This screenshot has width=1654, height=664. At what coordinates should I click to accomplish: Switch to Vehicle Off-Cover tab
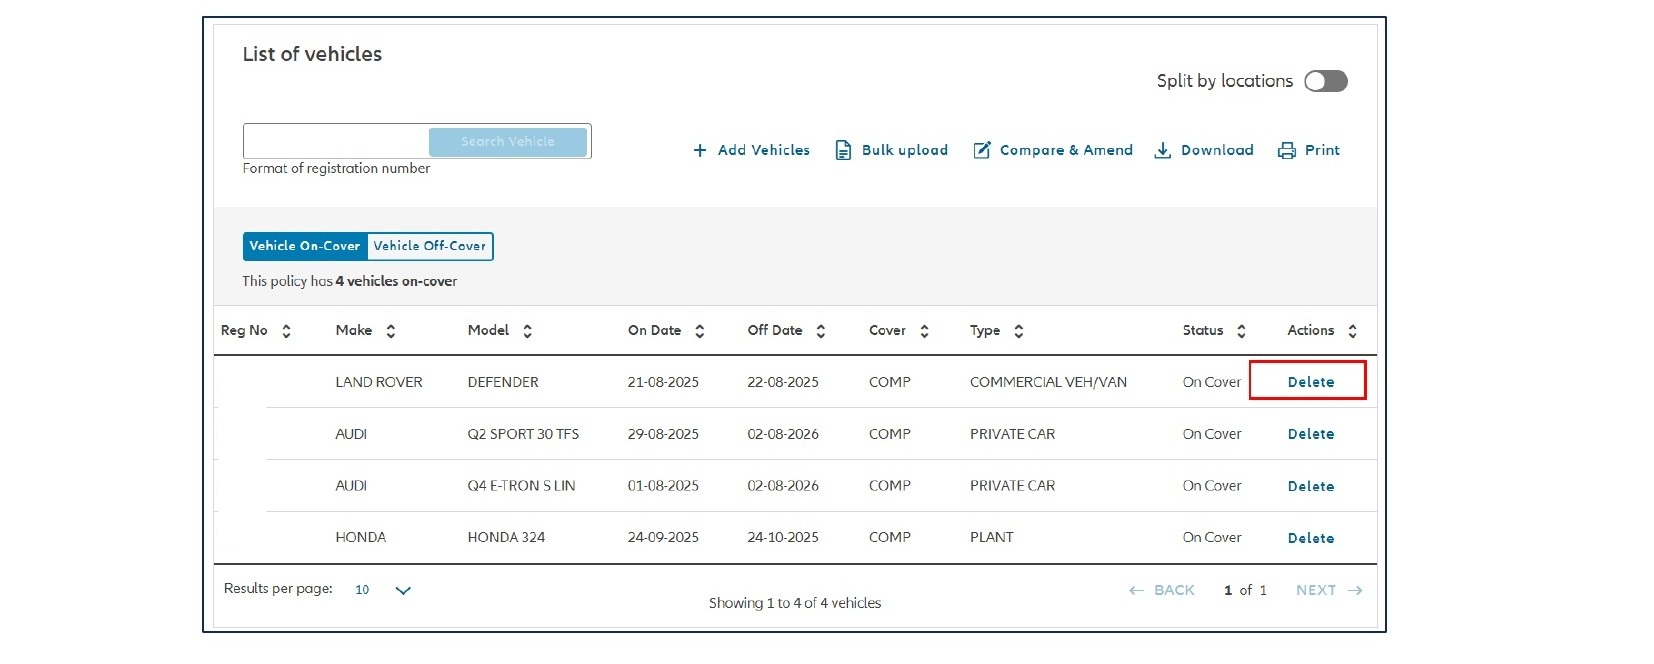430,246
